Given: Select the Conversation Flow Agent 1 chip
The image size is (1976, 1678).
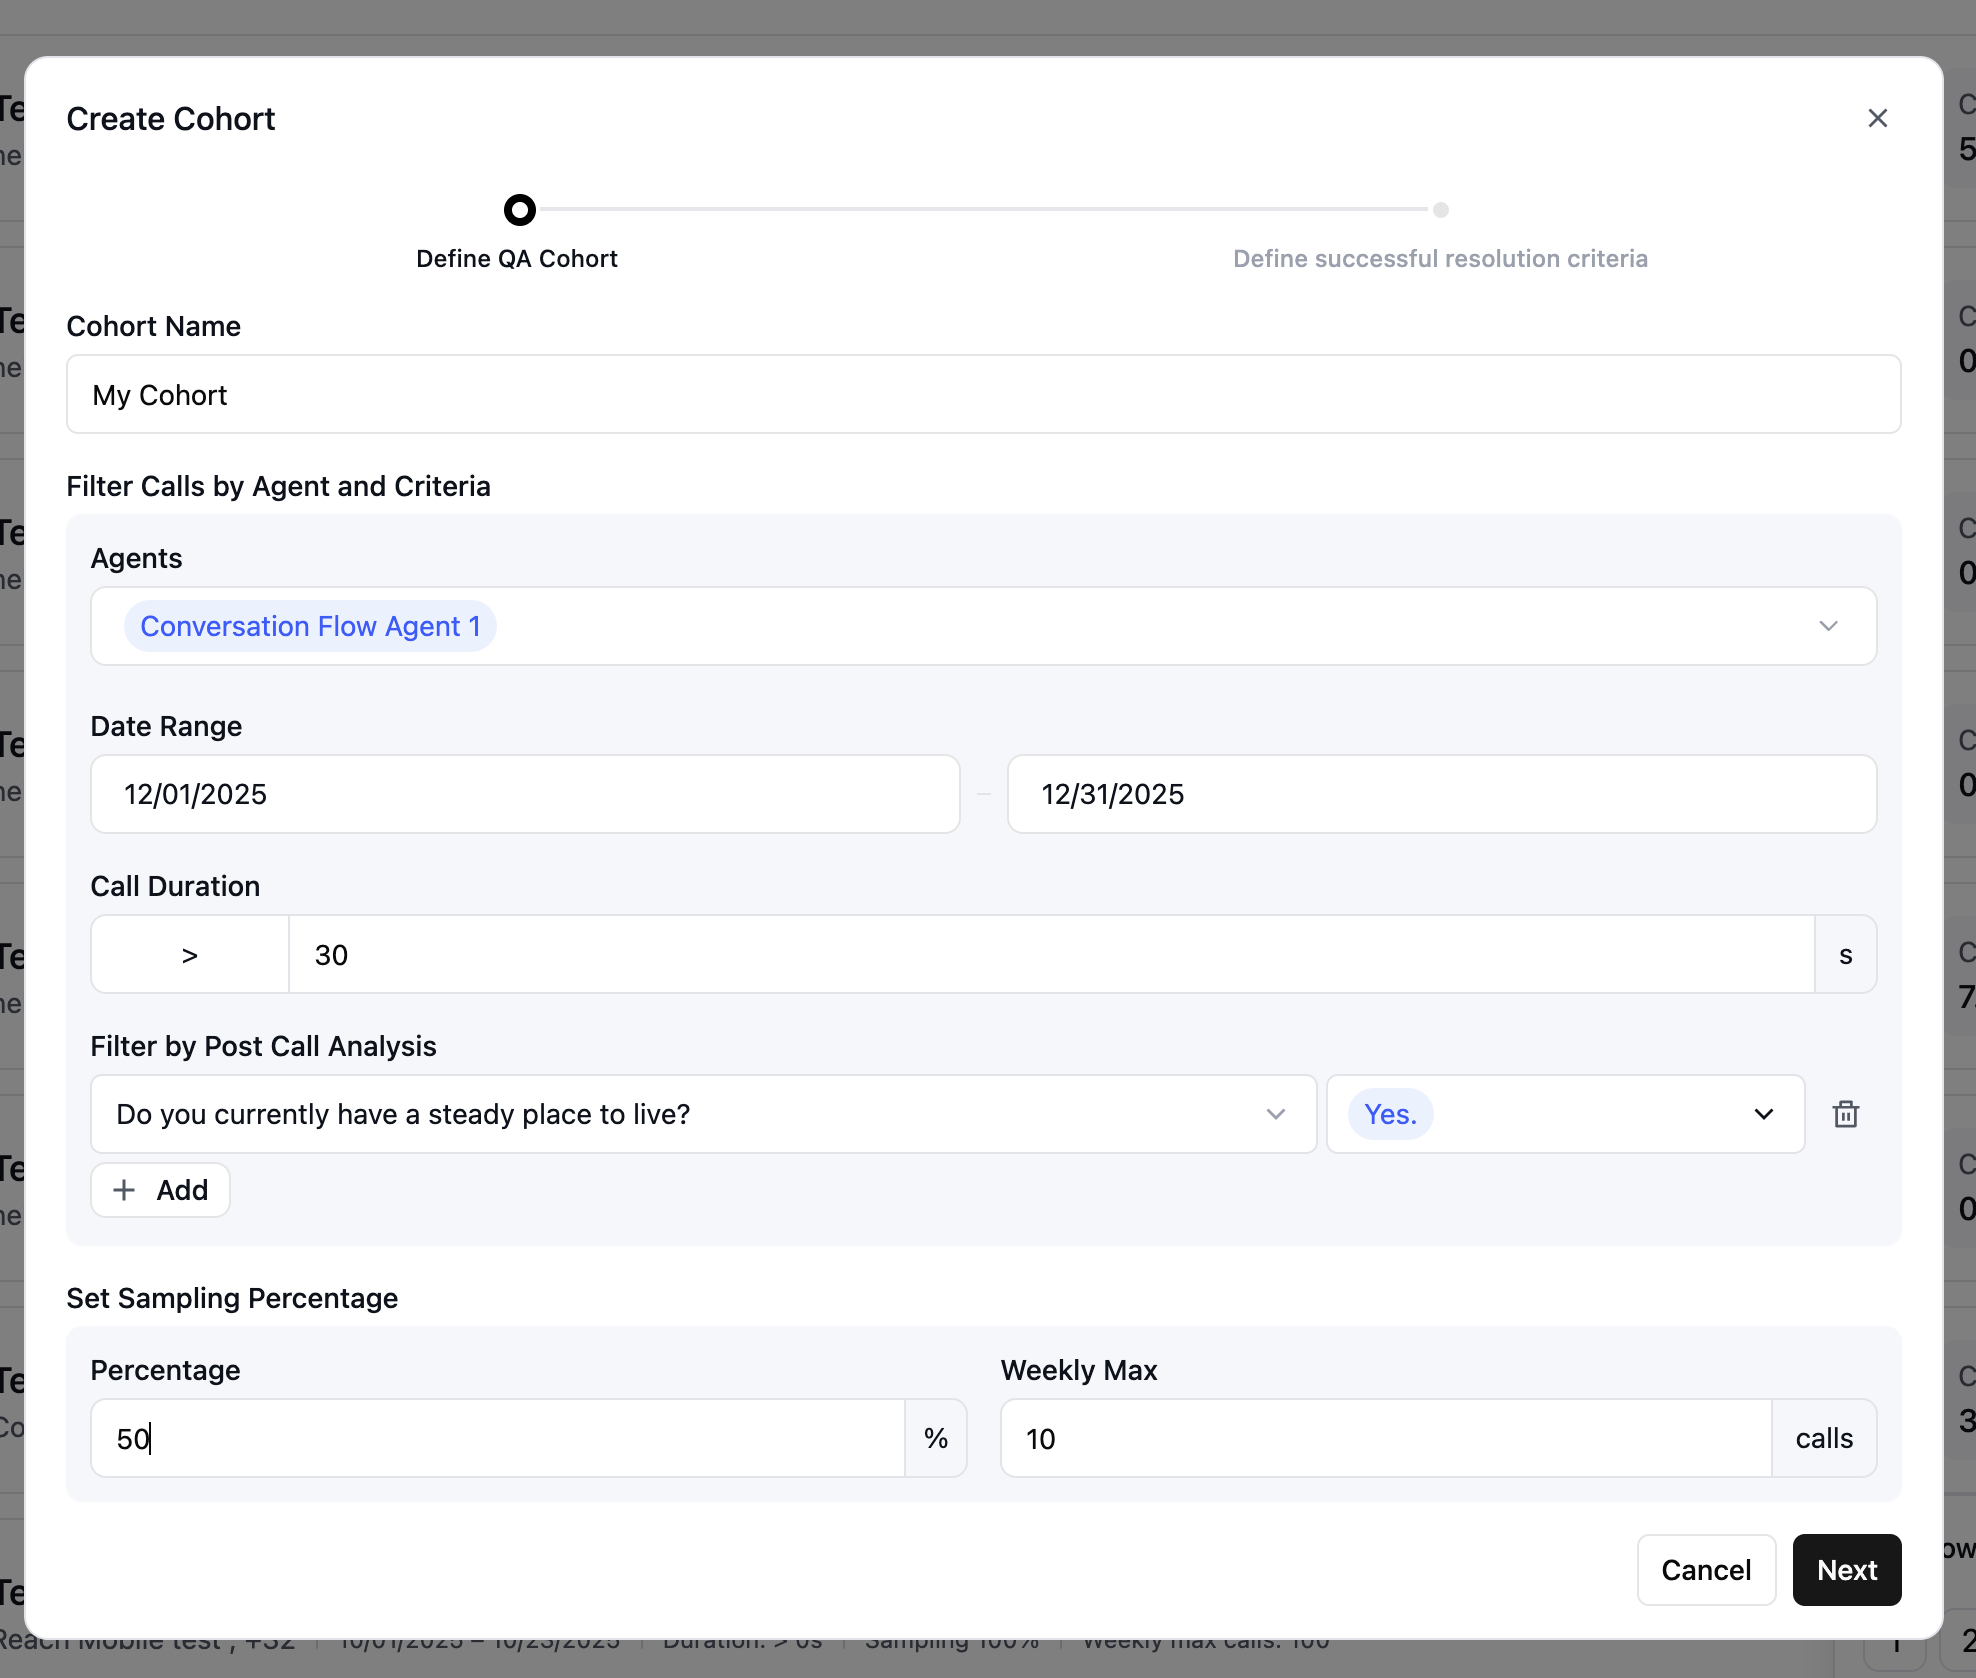Looking at the screenshot, I should (310, 626).
